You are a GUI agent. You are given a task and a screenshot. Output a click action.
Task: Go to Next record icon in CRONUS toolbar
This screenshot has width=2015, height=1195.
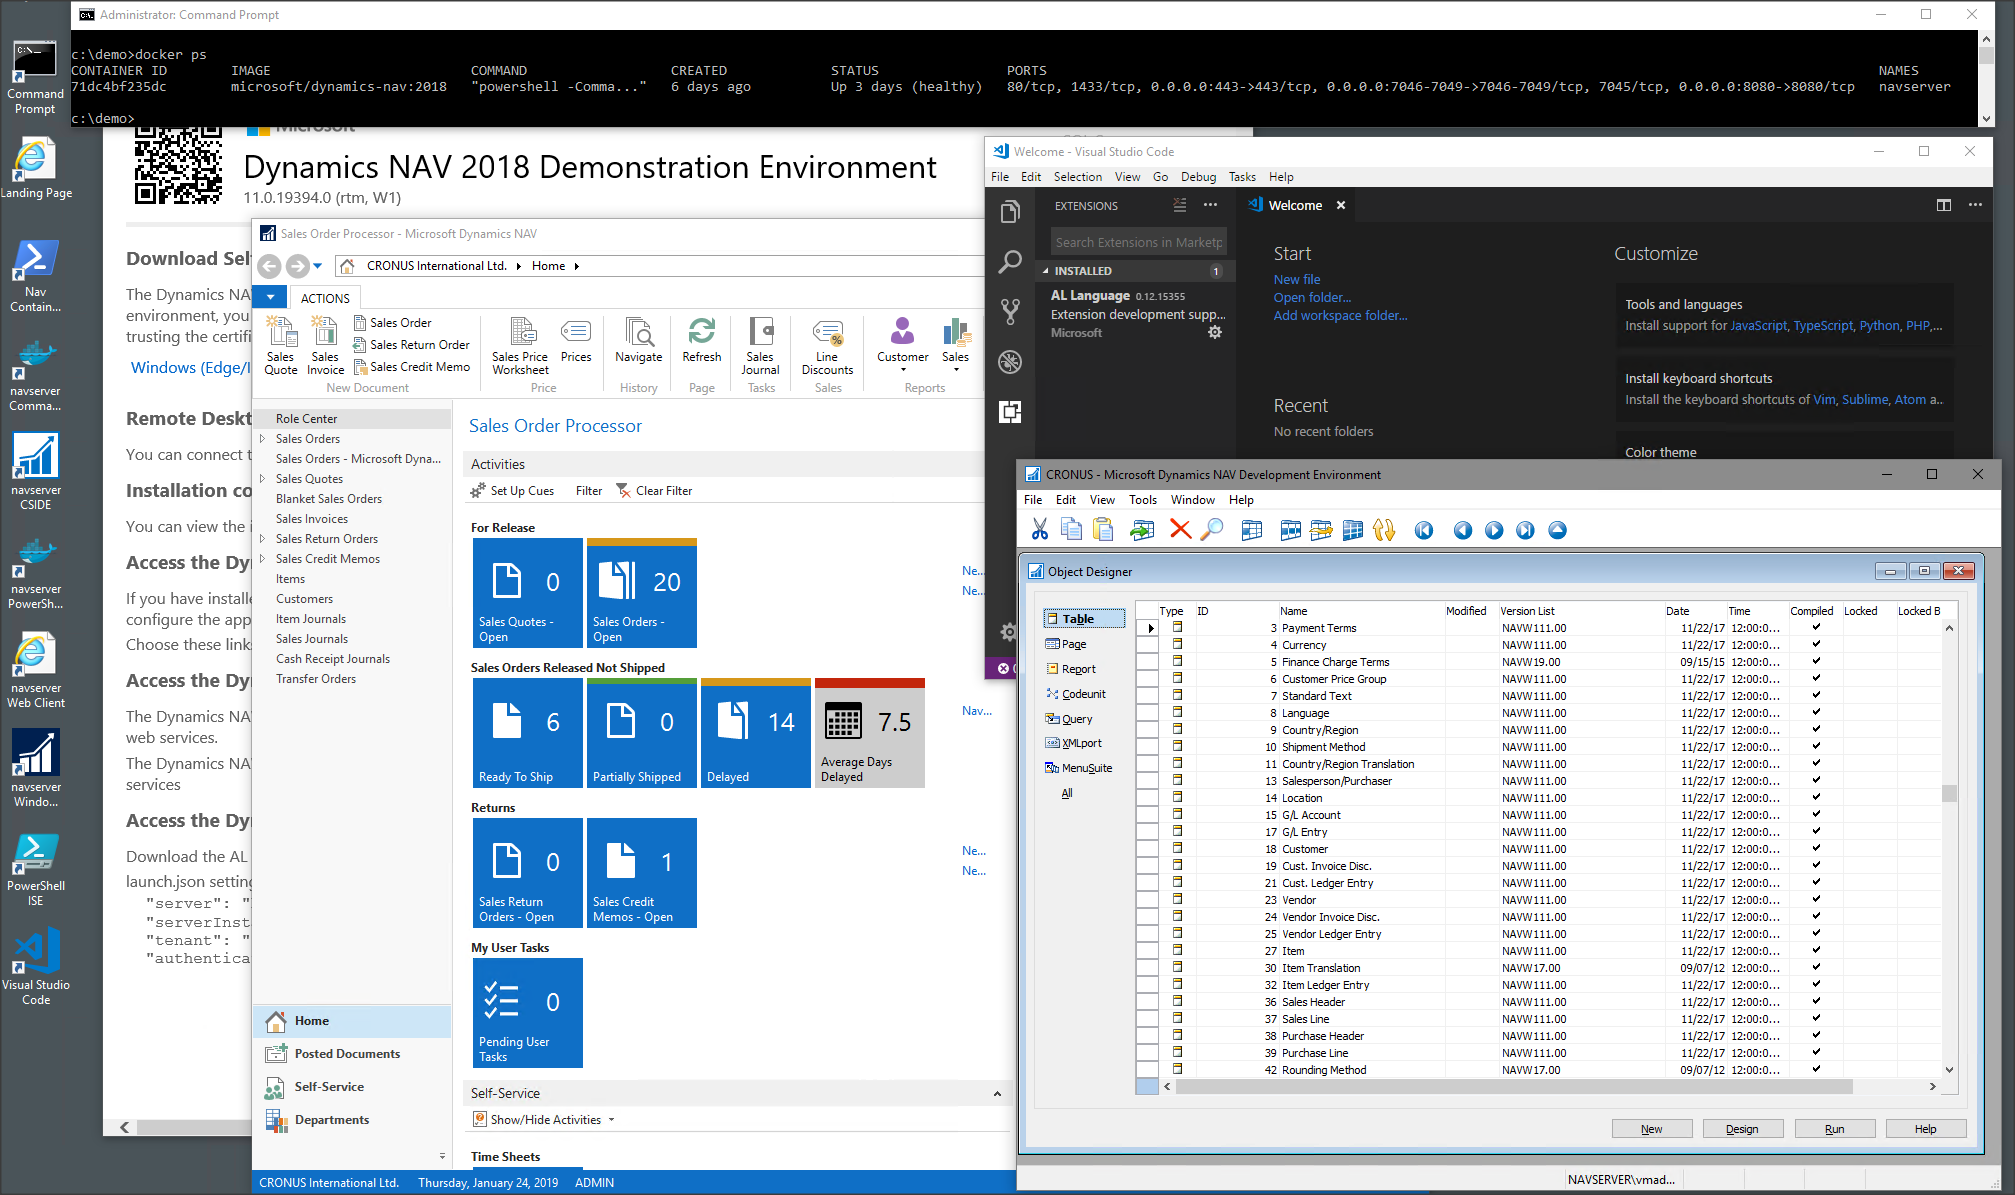click(1494, 530)
